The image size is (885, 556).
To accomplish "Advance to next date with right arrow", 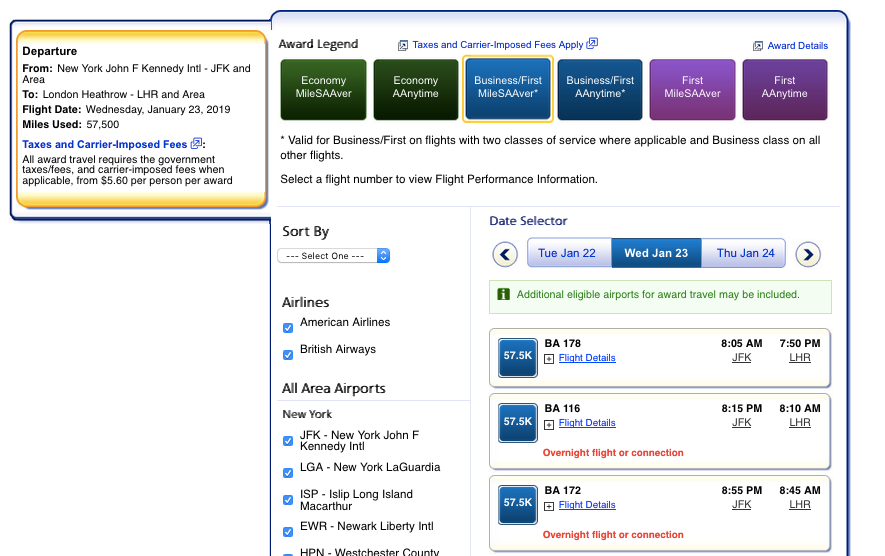I will (x=808, y=254).
